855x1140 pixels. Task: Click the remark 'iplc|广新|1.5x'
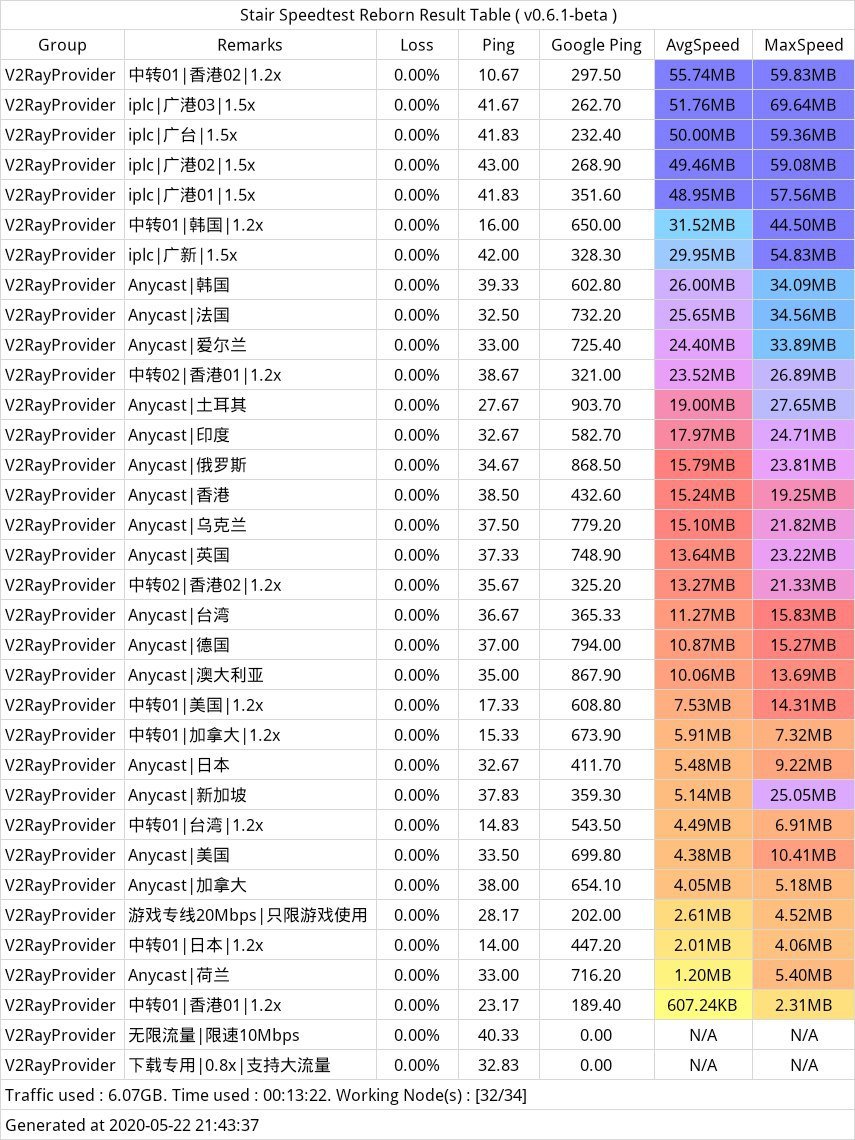pos(183,255)
